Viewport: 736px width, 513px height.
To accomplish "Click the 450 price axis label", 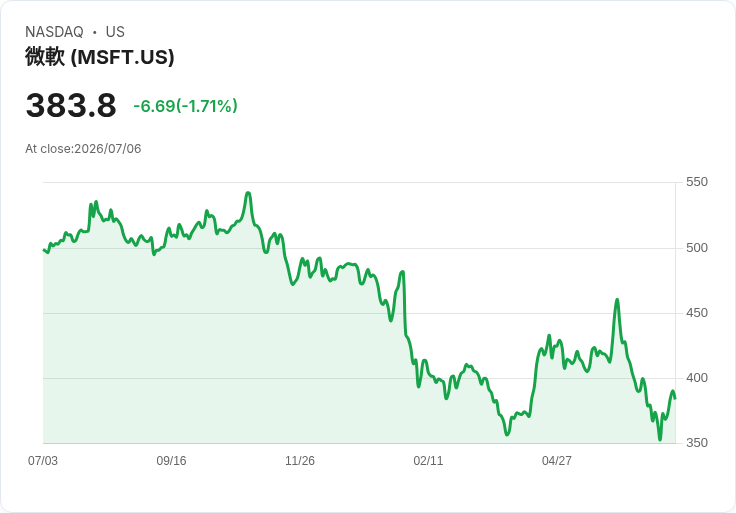I will tap(697, 313).
